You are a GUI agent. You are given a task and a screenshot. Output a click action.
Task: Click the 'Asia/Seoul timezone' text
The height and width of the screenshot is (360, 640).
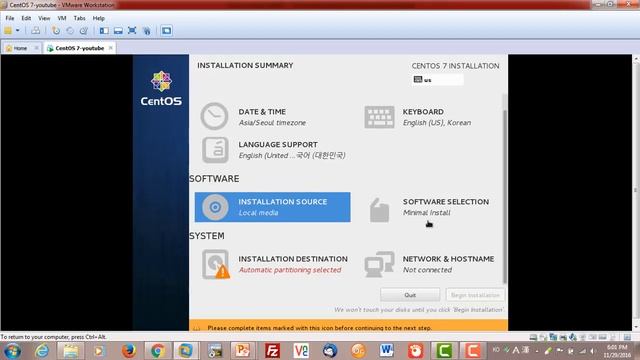coord(272,123)
